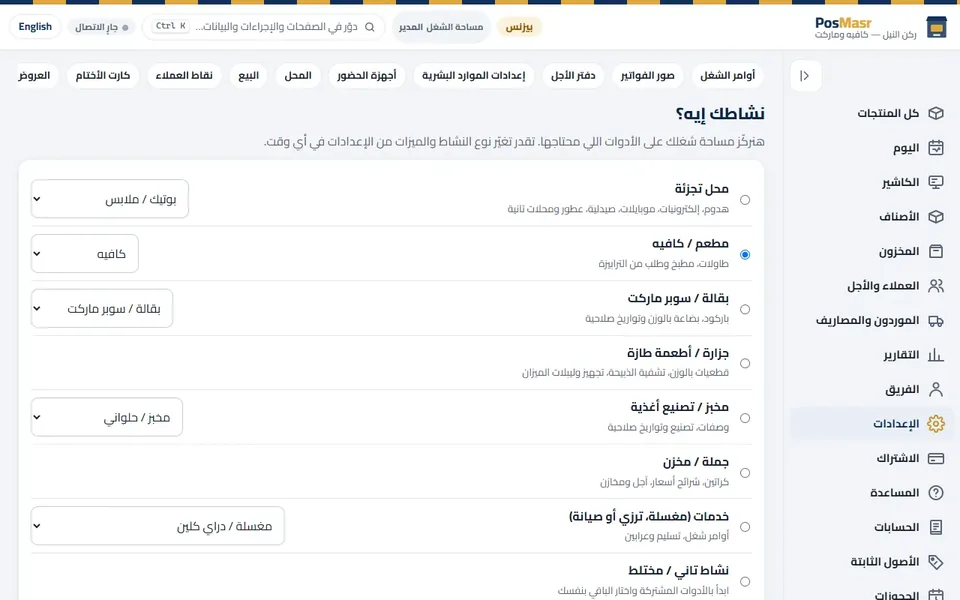Click the tag icon next to الأصول الثابتة
This screenshot has height=600, width=960.
(x=936, y=562)
